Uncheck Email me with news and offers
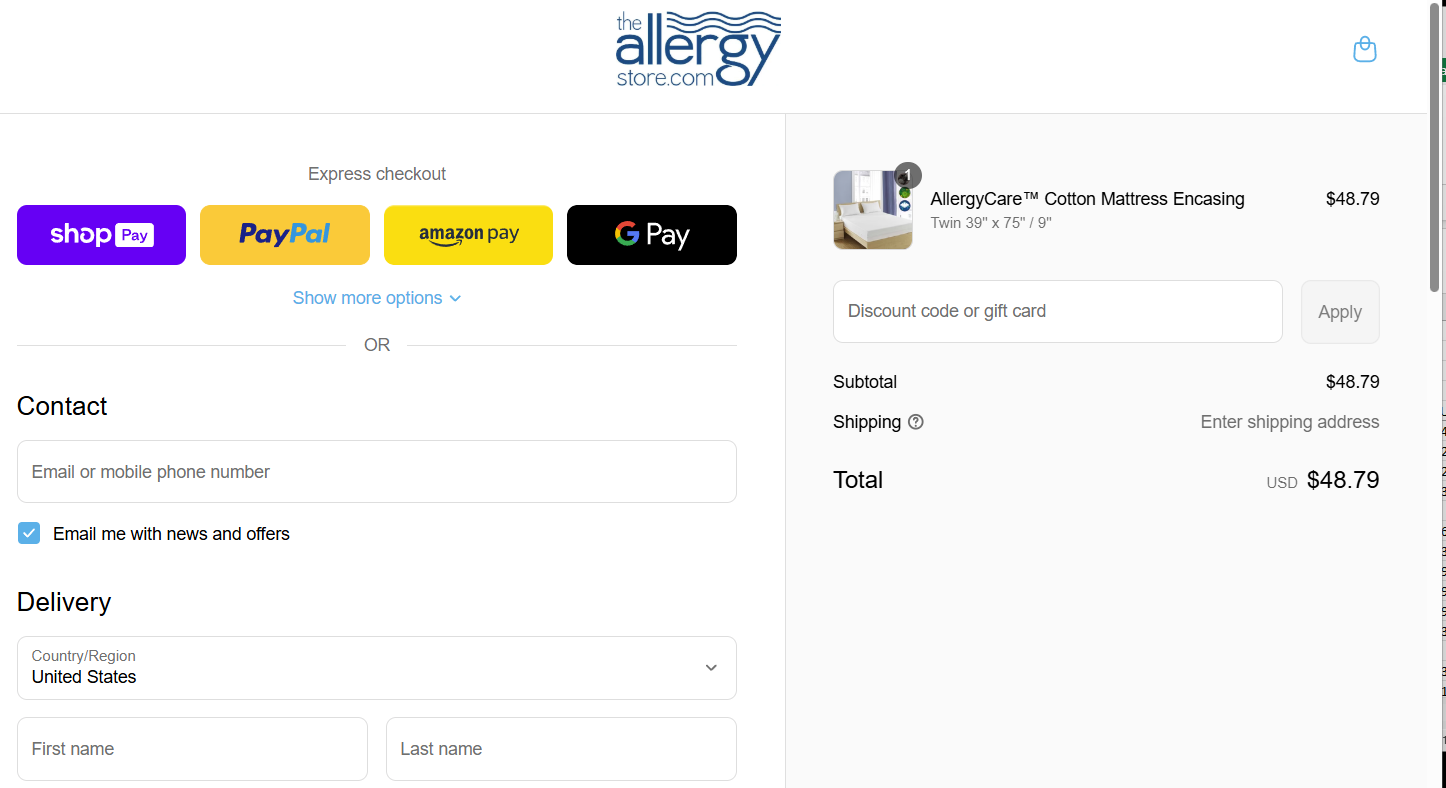The image size is (1446, 788). pos(29,533)
